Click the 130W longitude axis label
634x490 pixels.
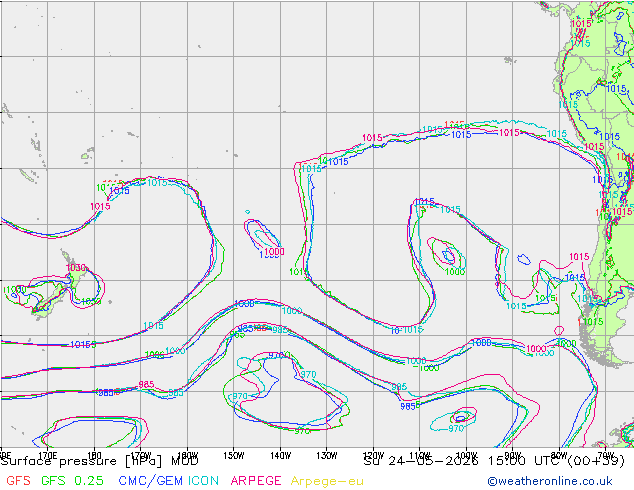(327, 455)
